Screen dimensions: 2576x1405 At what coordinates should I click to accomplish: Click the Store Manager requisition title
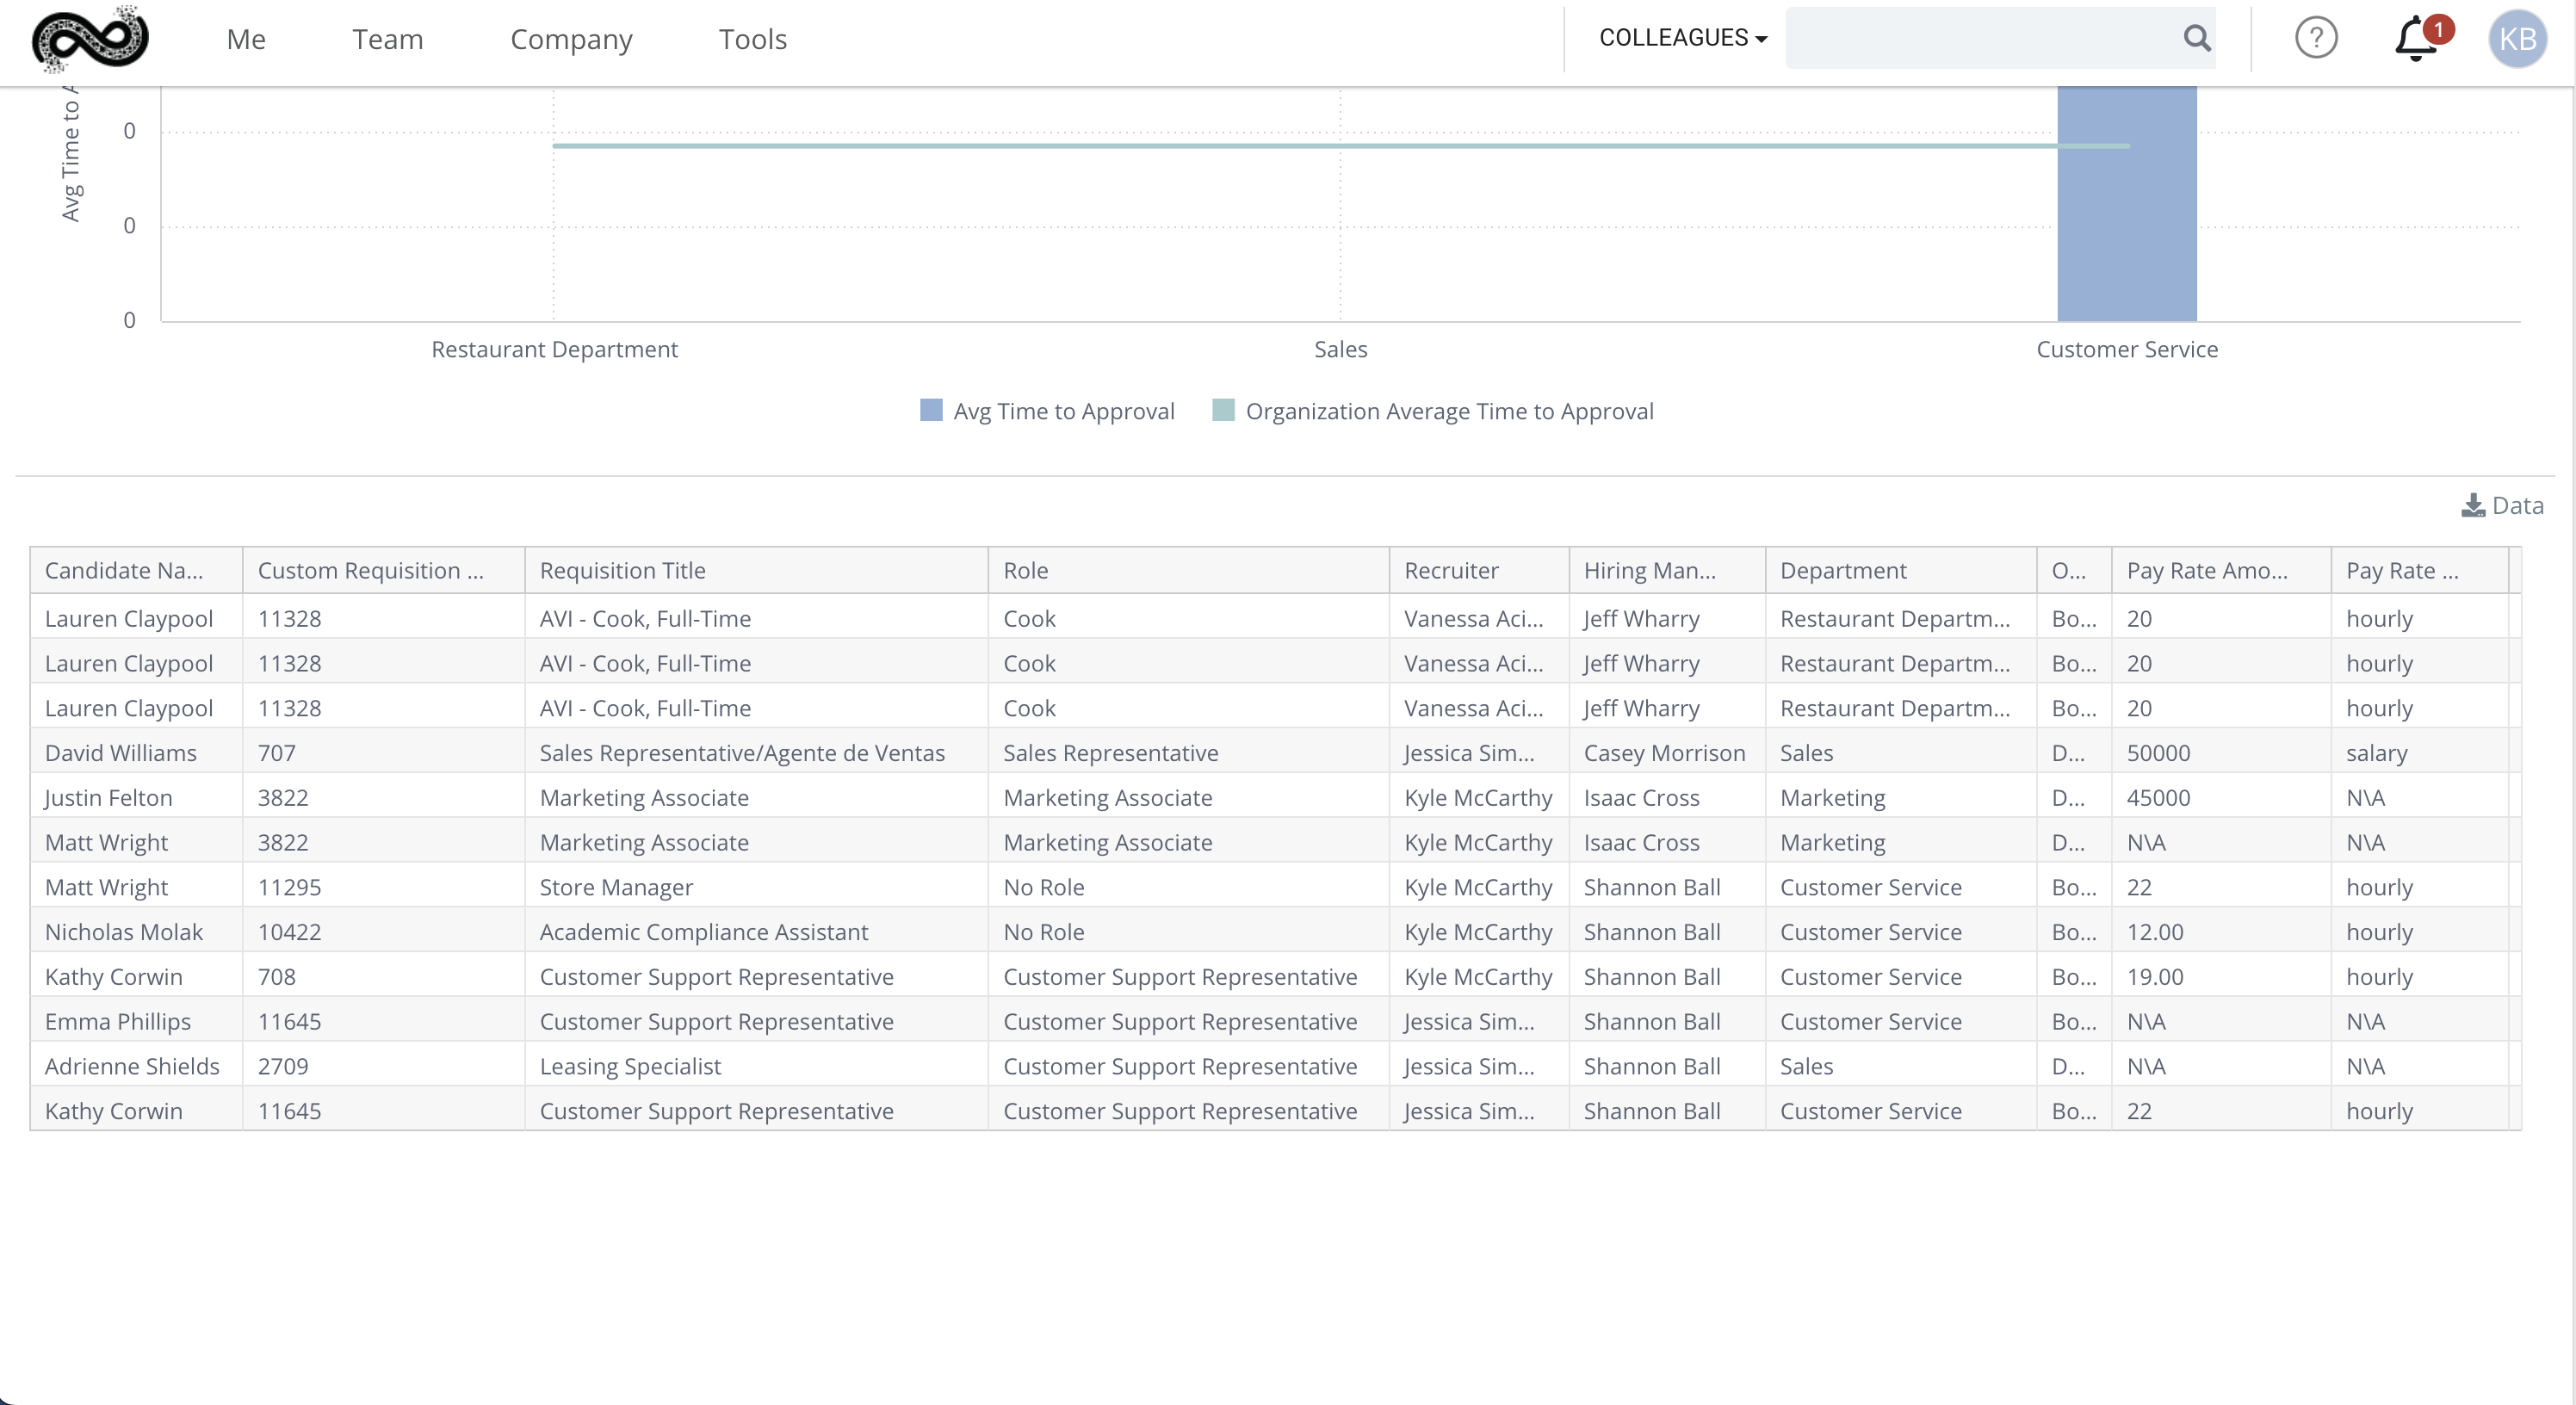[x=616, y=887]
